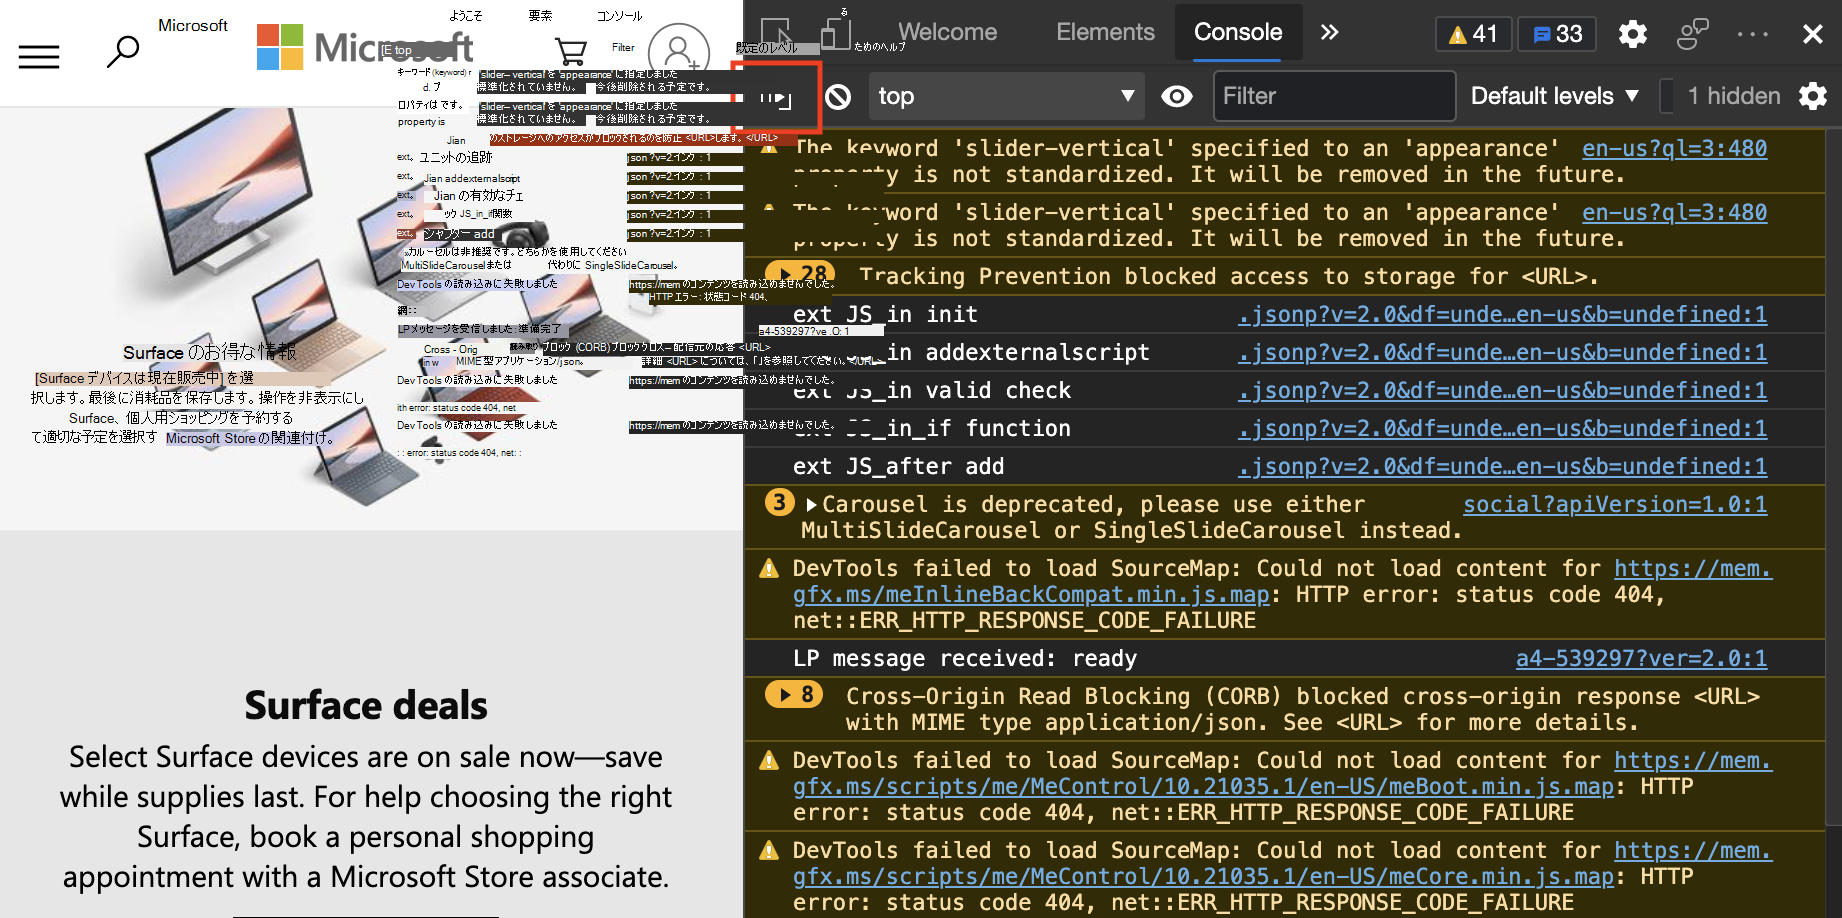Open the hamburger menu on the Microsoft page

tap(39, 57)
